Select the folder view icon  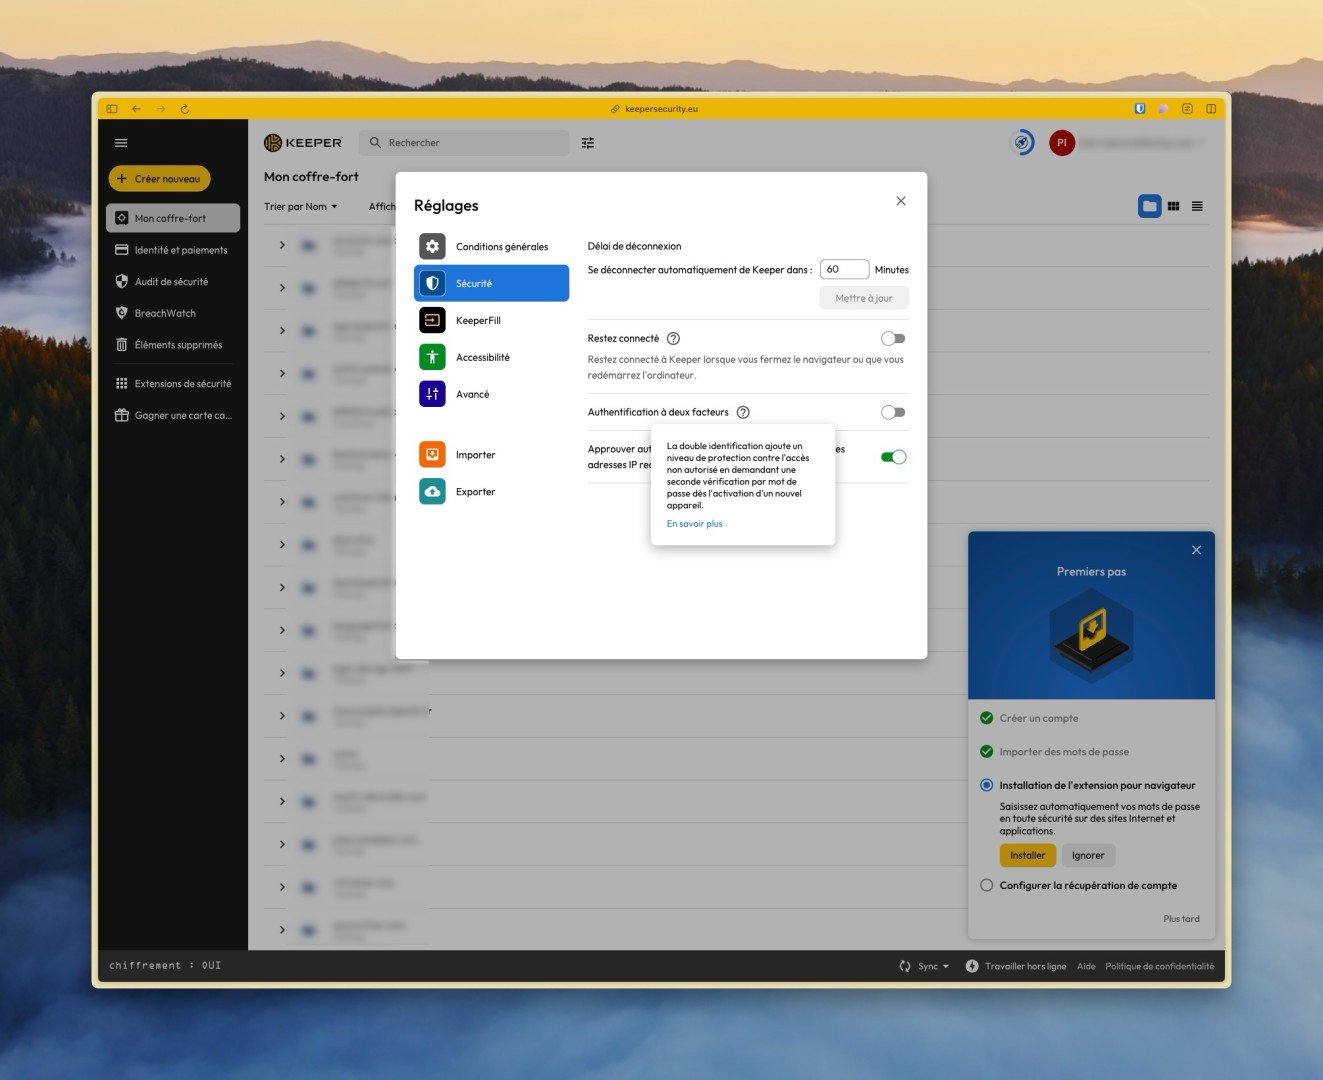click(x=1150, y=206)
